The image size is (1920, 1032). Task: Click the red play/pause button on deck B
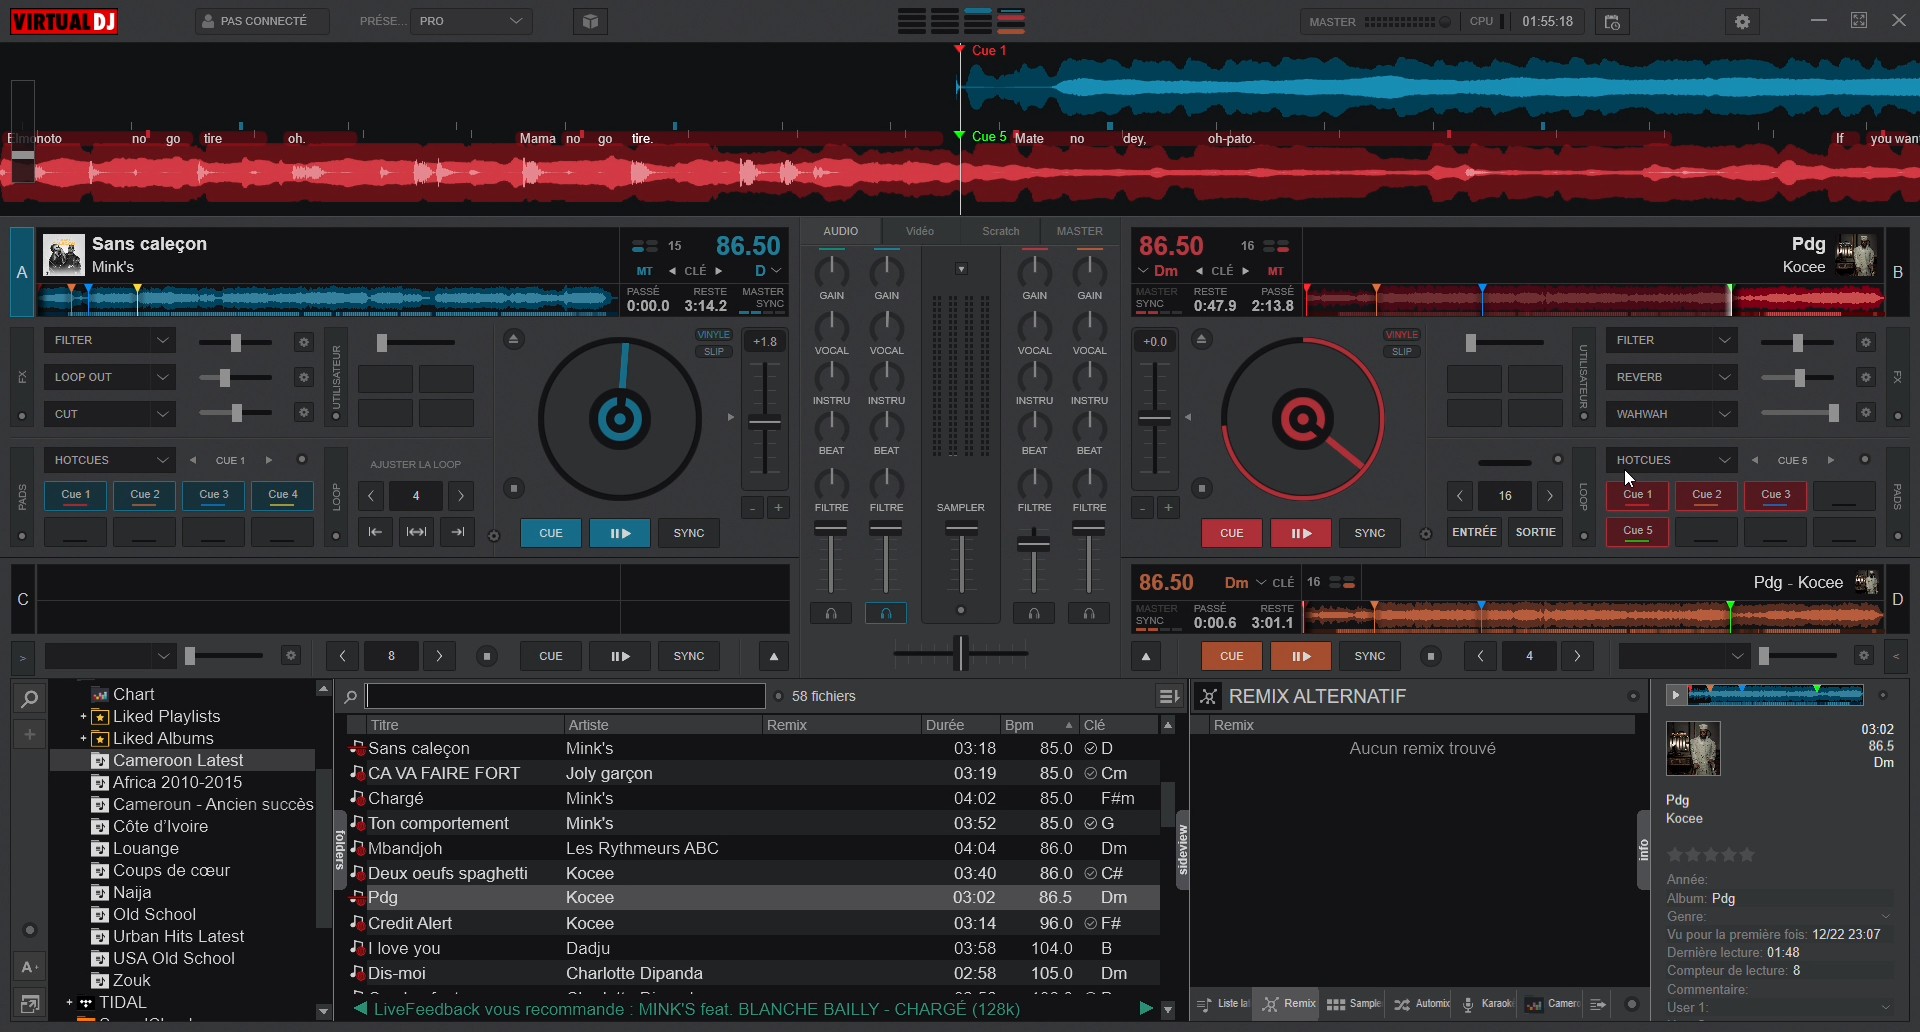(1301, 533)
